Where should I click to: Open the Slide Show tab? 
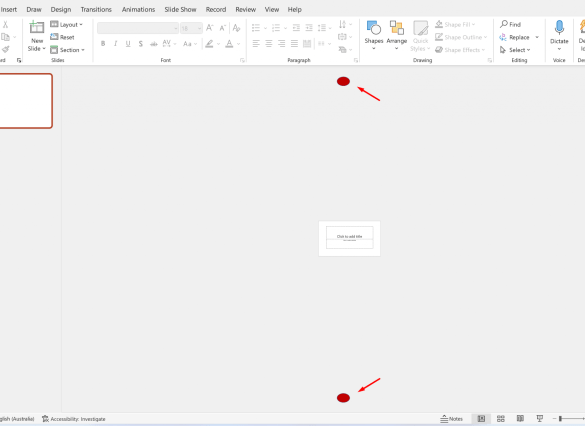point(181,9)
